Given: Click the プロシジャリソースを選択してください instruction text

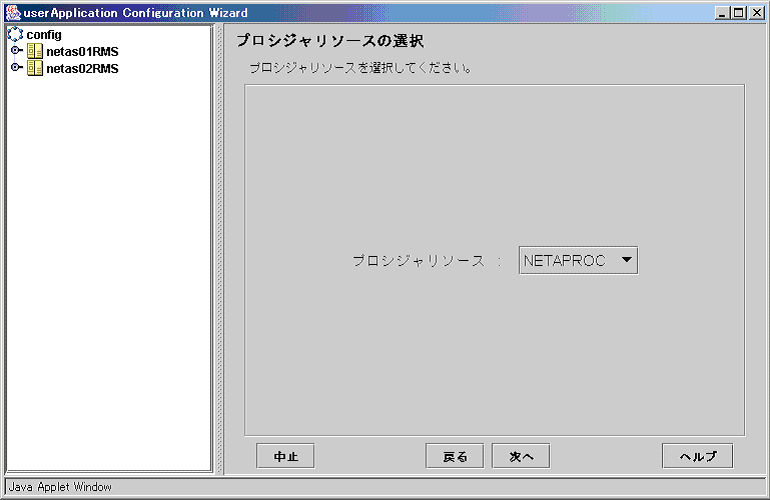Looking at the screenshot, I should pyautogui.click(x=361, y=68).
